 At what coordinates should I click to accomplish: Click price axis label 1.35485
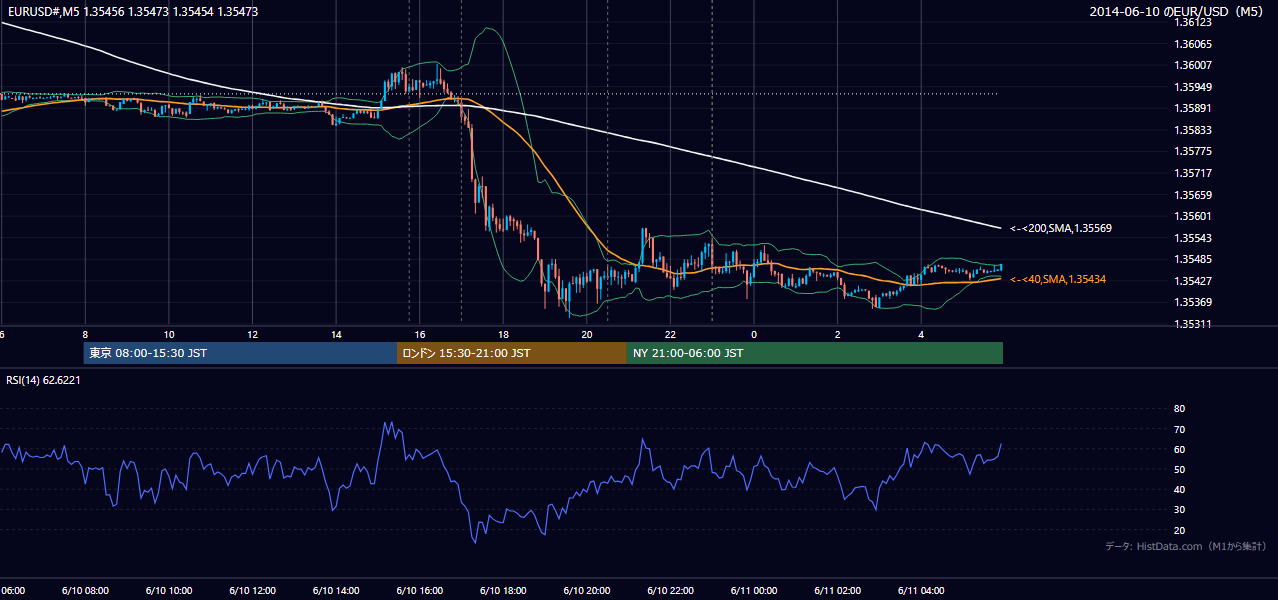[1193, 260]
